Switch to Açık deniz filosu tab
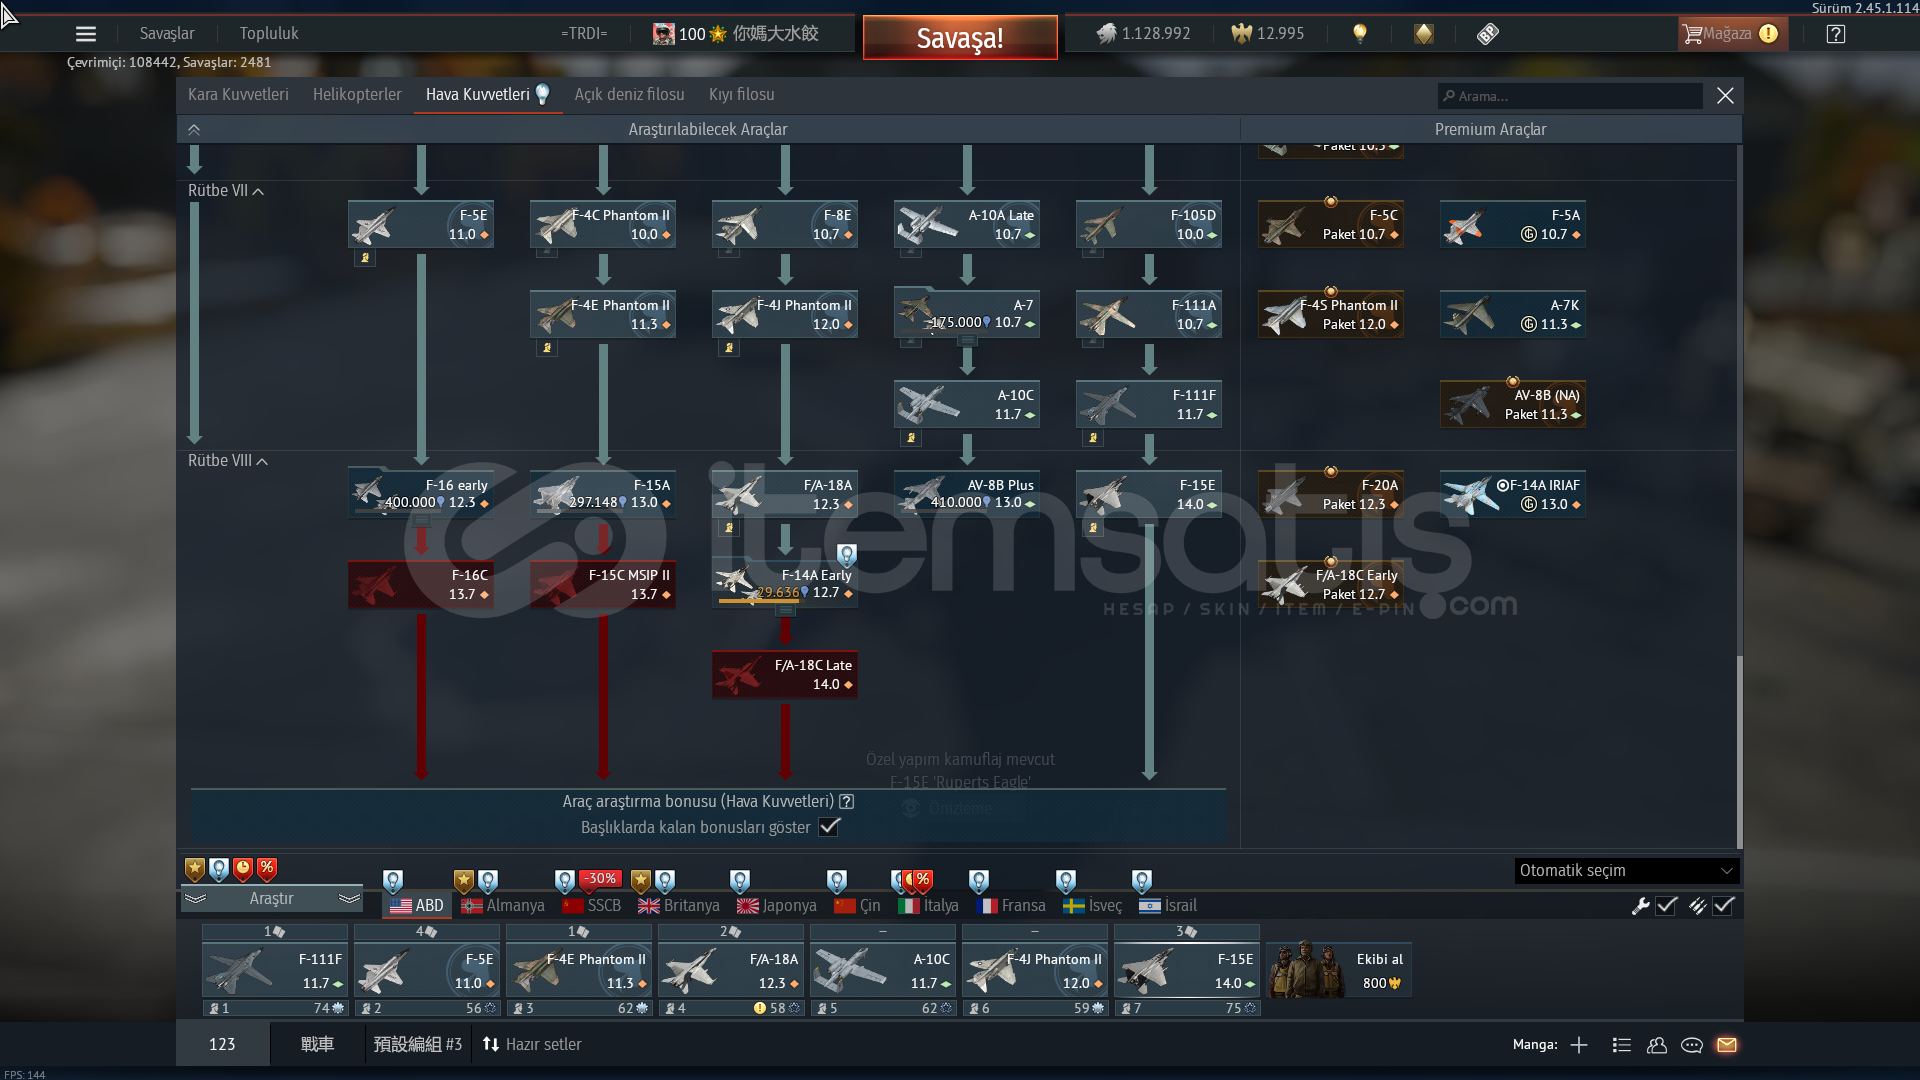 pyautogui.click(x=629, y=95)
